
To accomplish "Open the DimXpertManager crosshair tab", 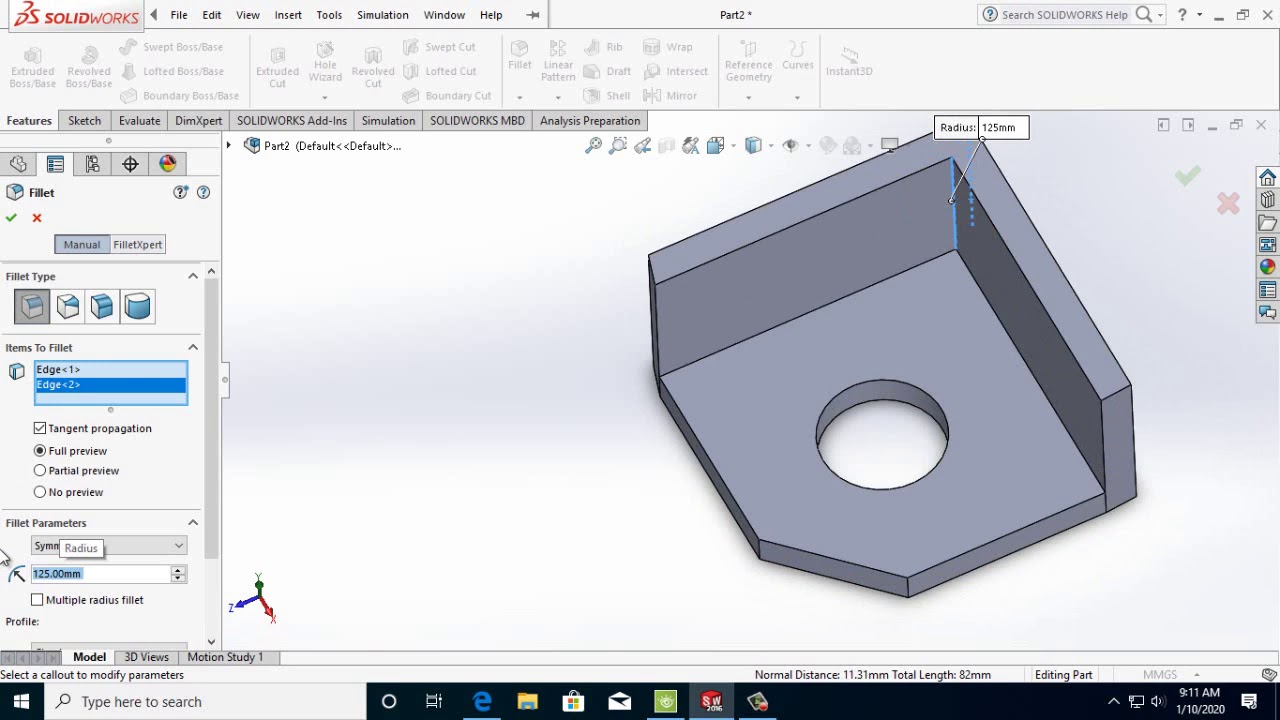I will (130, 164).
